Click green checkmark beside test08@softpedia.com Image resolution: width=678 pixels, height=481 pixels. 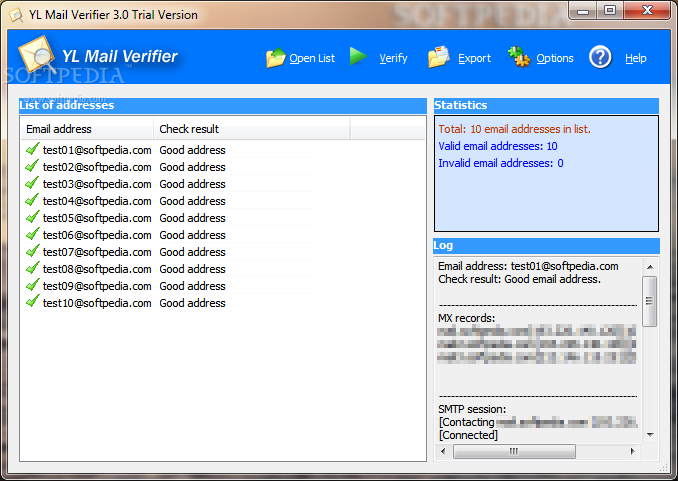[x=32, y=268]
